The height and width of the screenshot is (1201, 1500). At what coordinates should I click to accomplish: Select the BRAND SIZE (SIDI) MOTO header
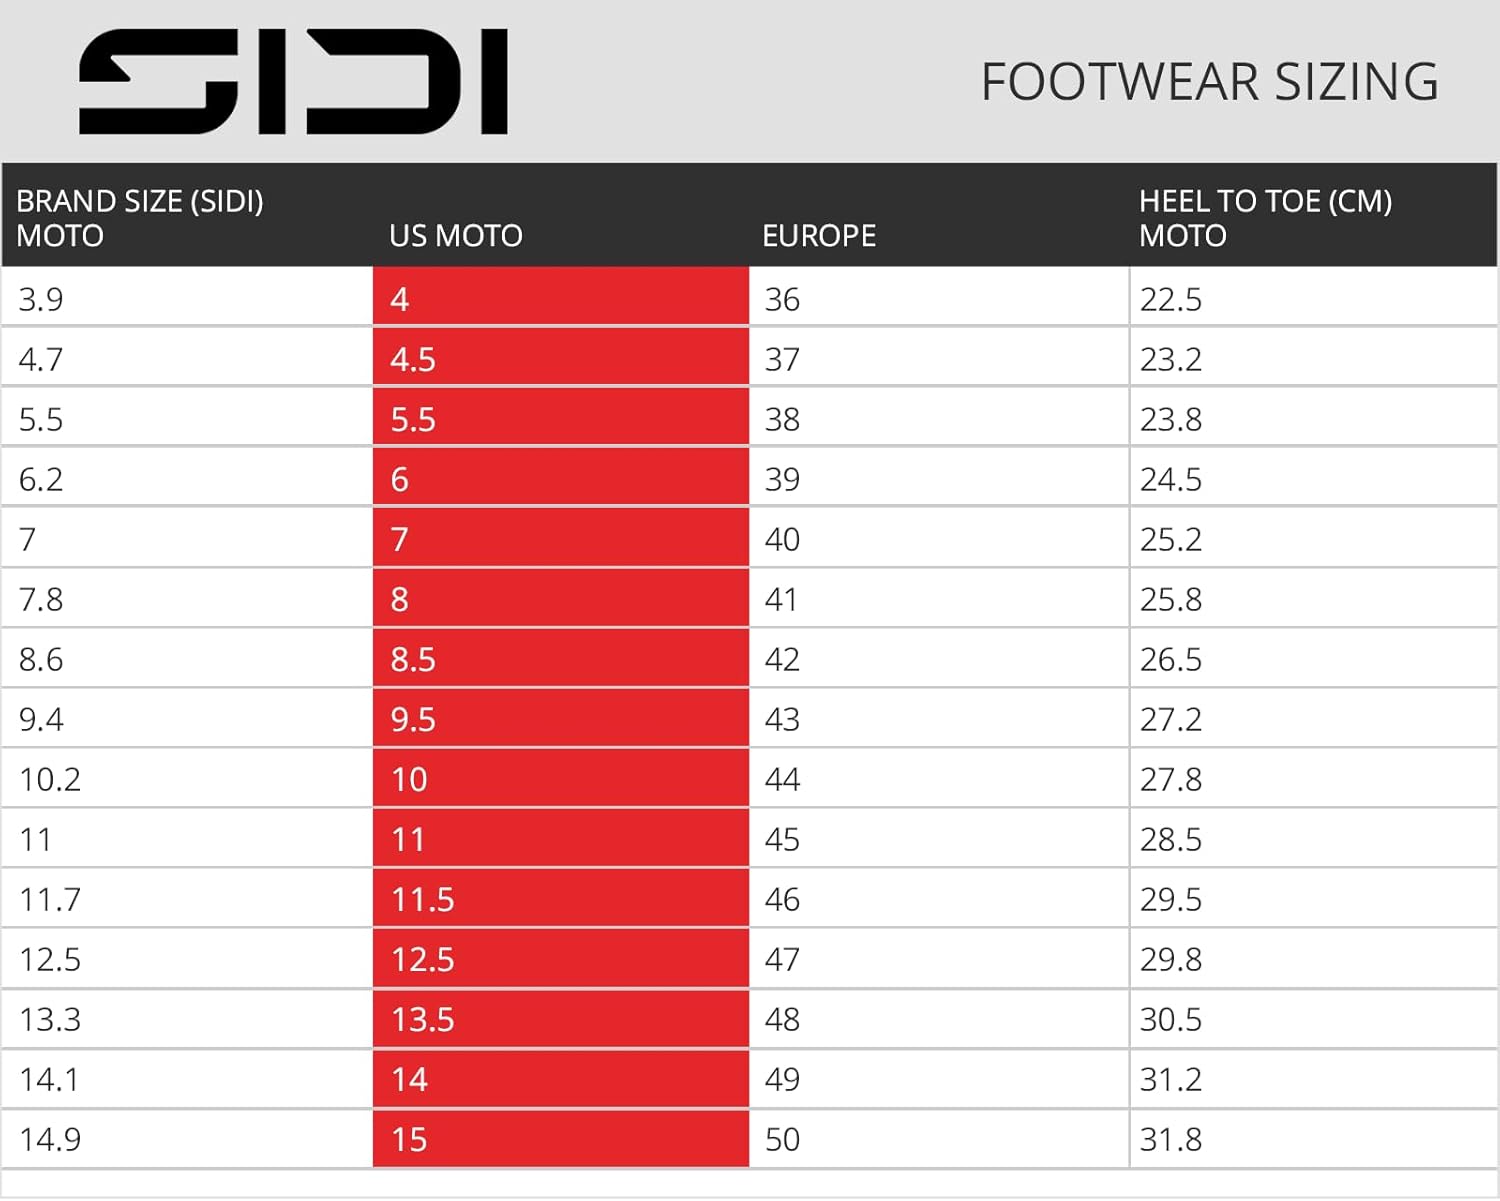pos(140,218)
